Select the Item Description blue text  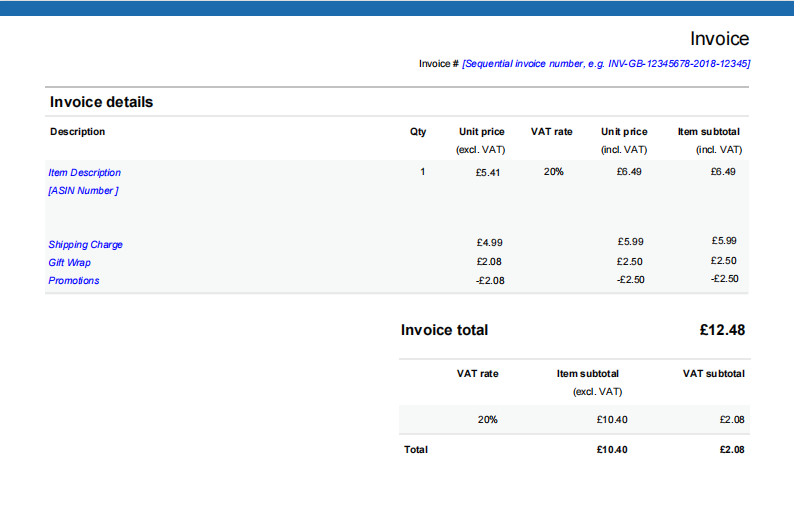click(x=85, y=173)
